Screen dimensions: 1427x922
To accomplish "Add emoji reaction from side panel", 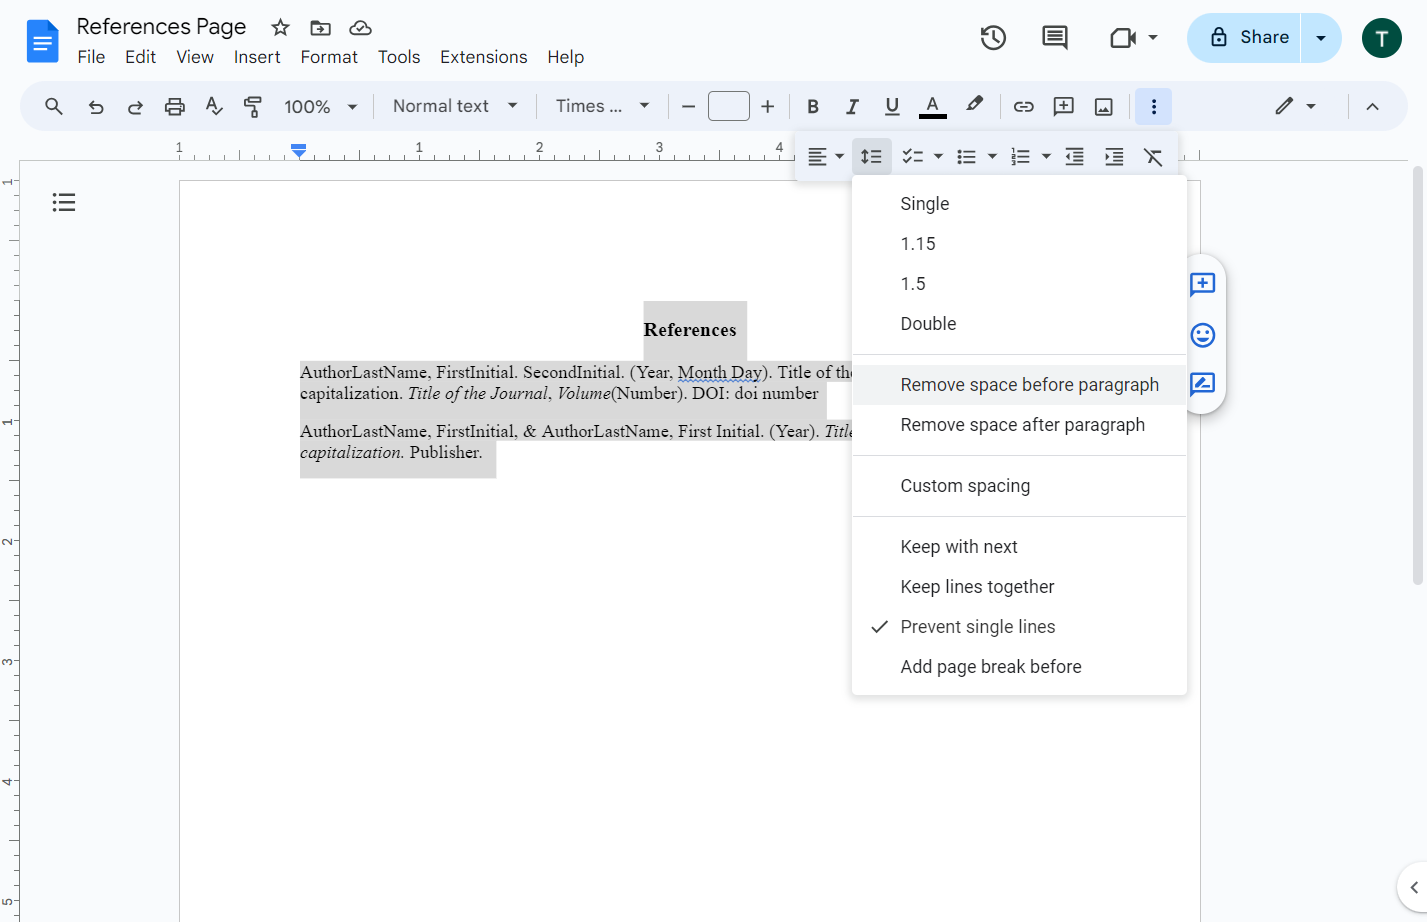I will [x=1203, y=335].
